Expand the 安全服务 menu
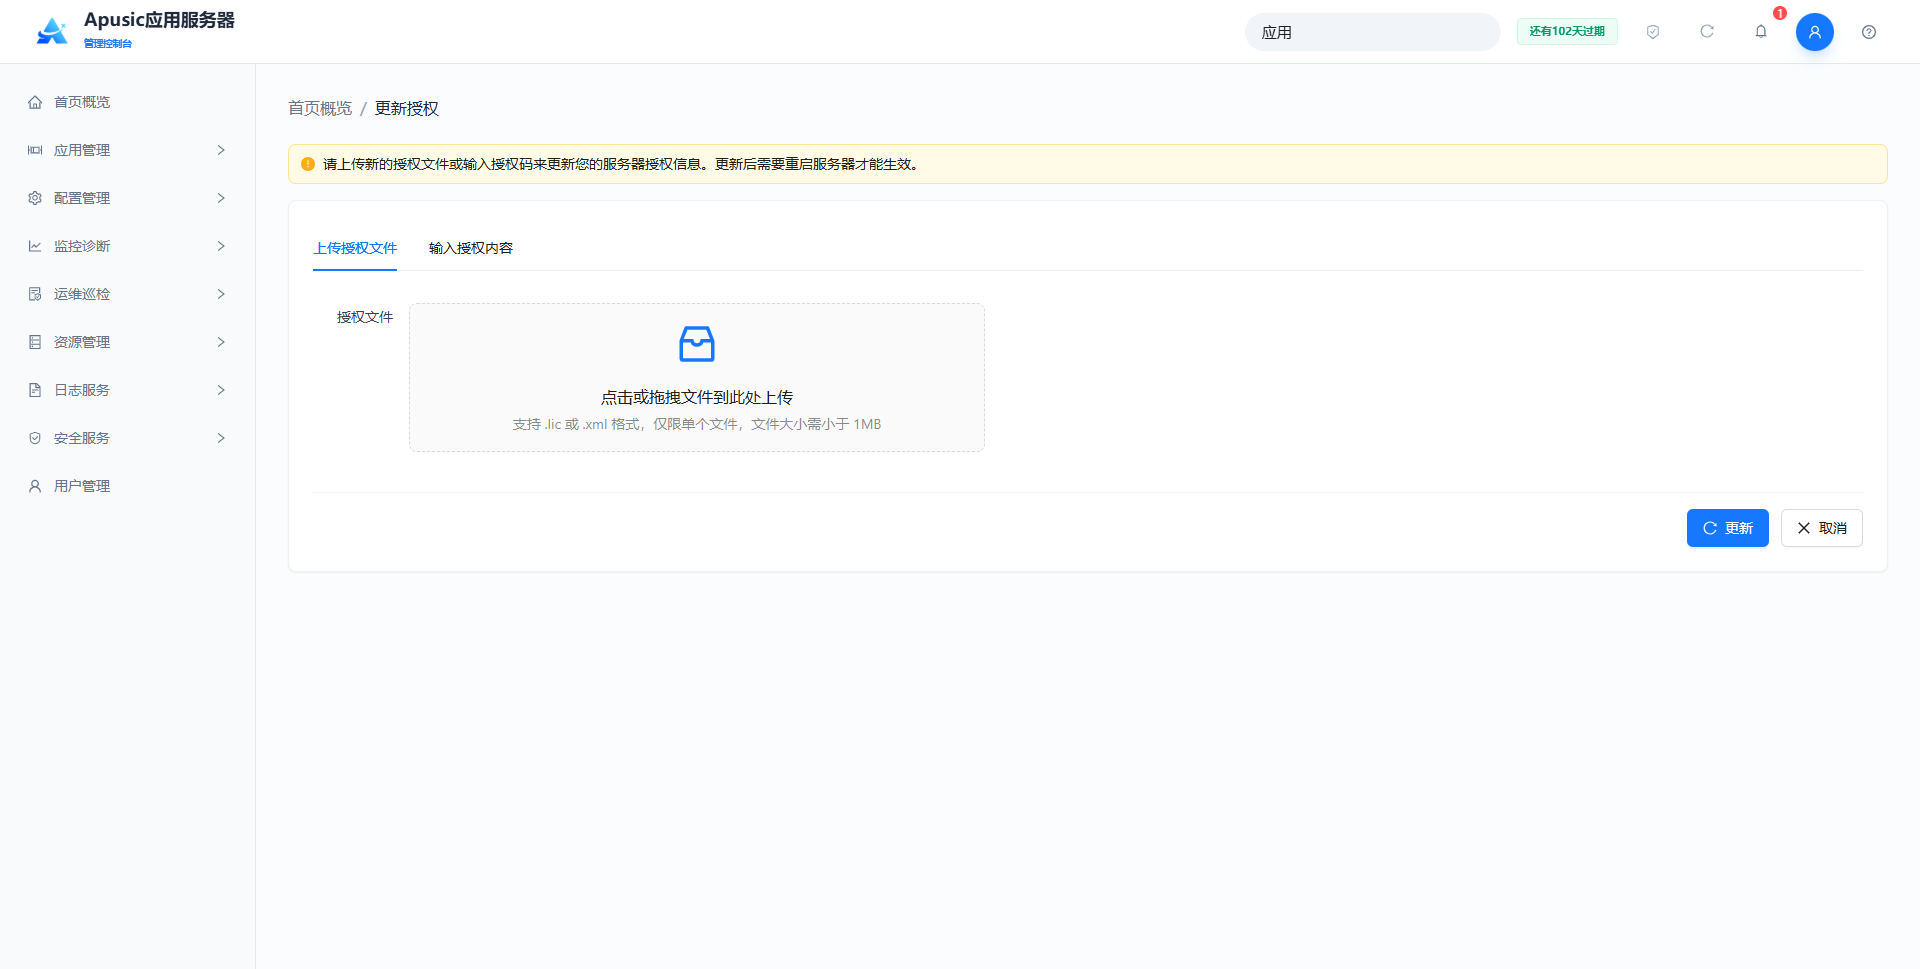 coord(128,438)
